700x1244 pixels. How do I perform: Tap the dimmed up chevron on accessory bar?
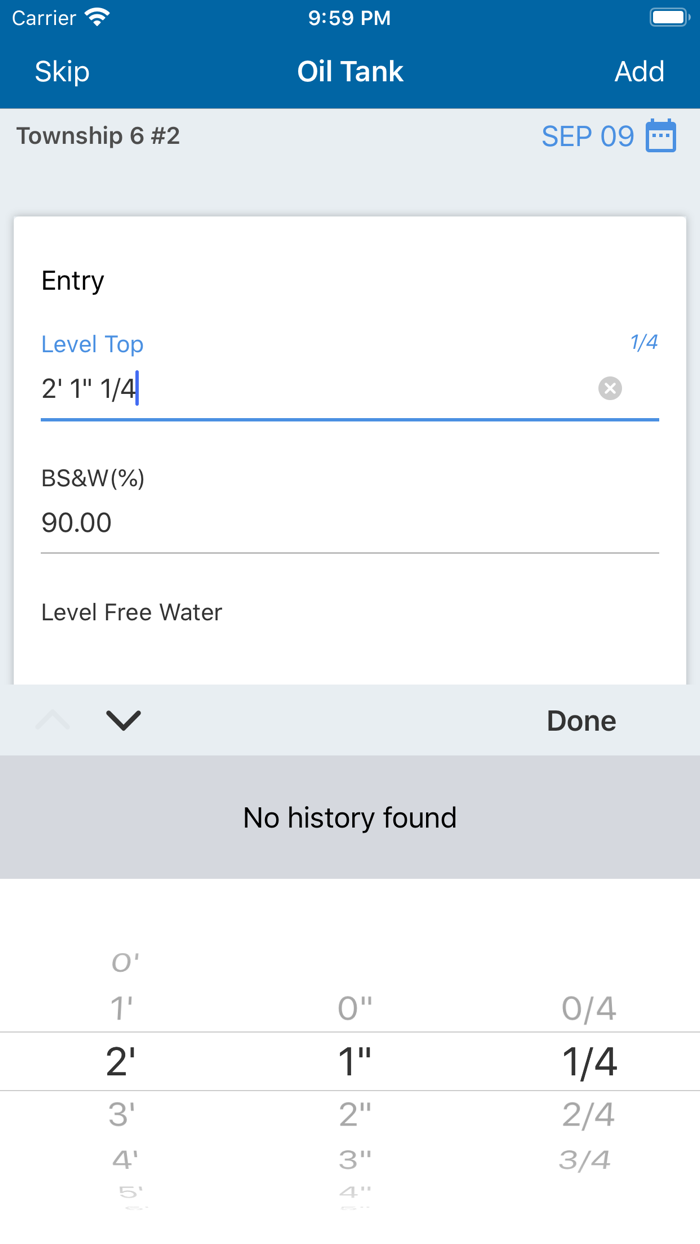pyautogui.click(x=52, y=720)
